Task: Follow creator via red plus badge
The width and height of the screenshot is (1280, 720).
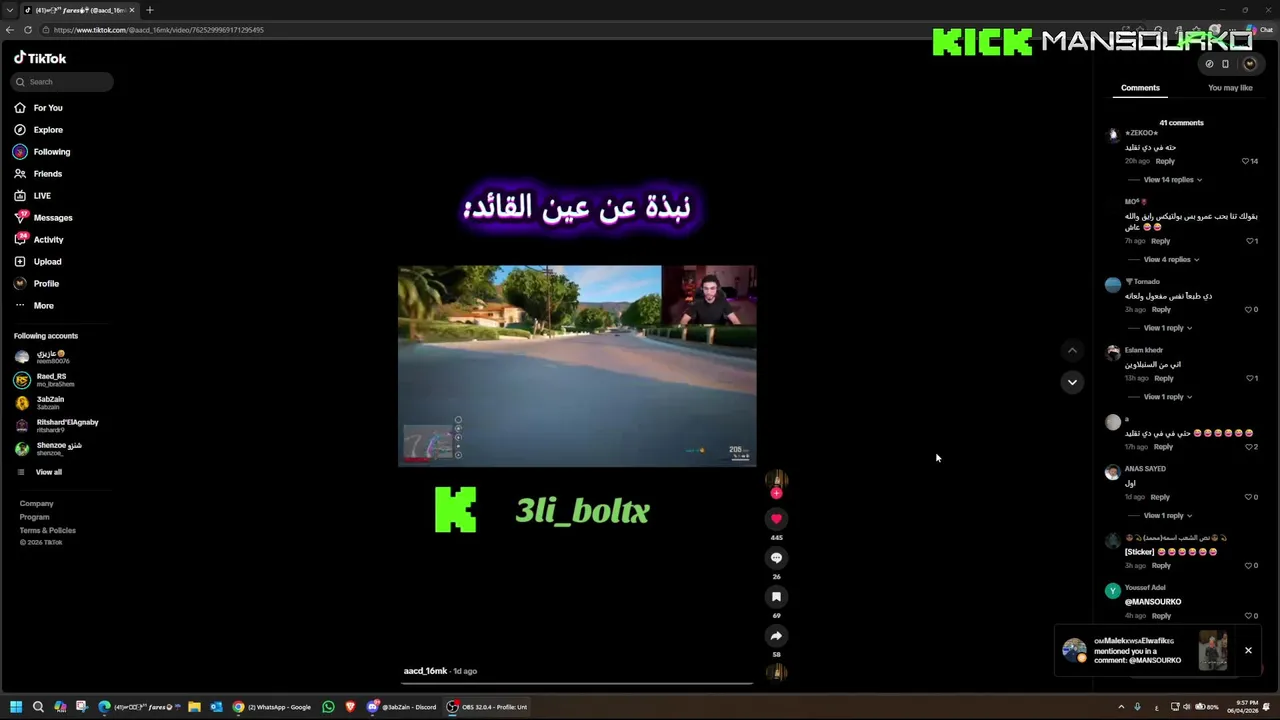Action: pyautogui.click(x=776, y=493)
